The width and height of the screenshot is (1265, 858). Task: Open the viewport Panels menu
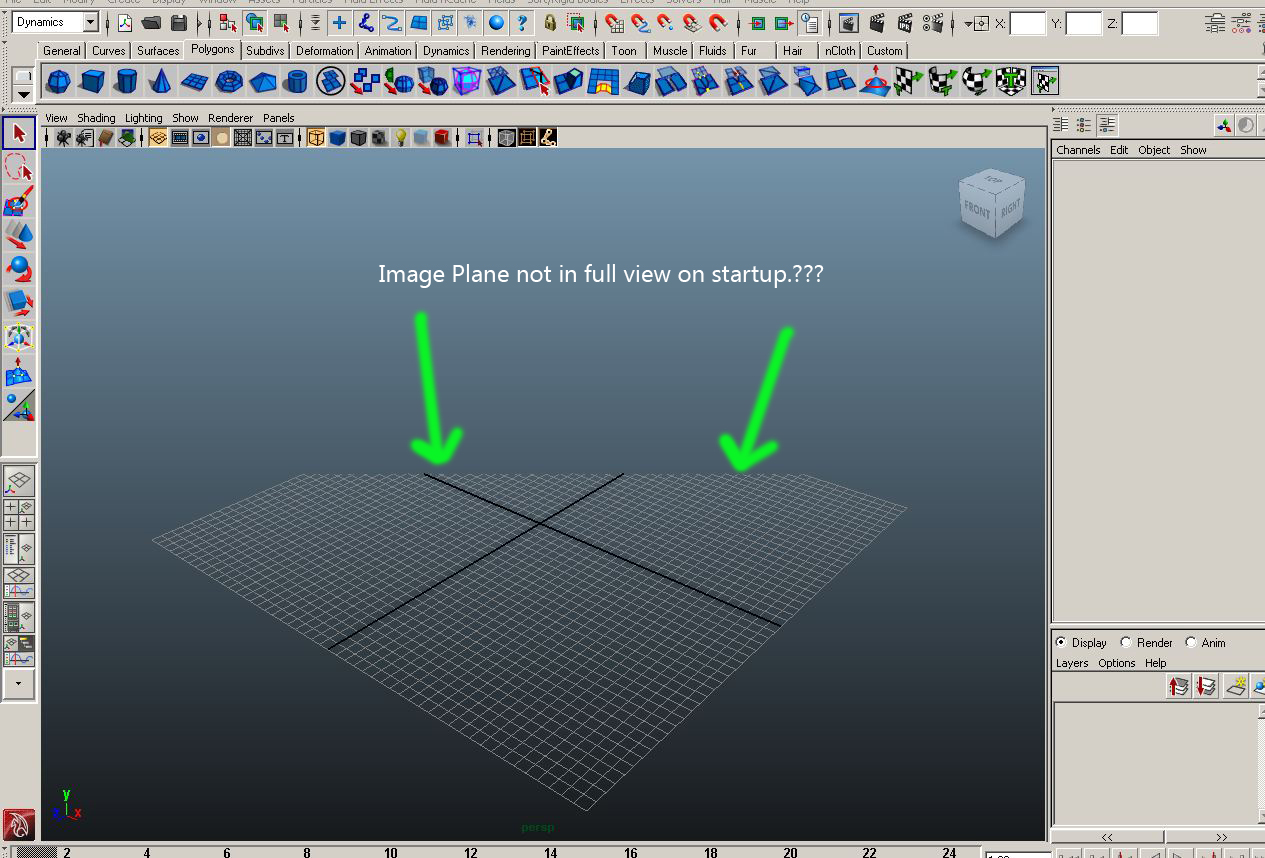pos(278,117)
